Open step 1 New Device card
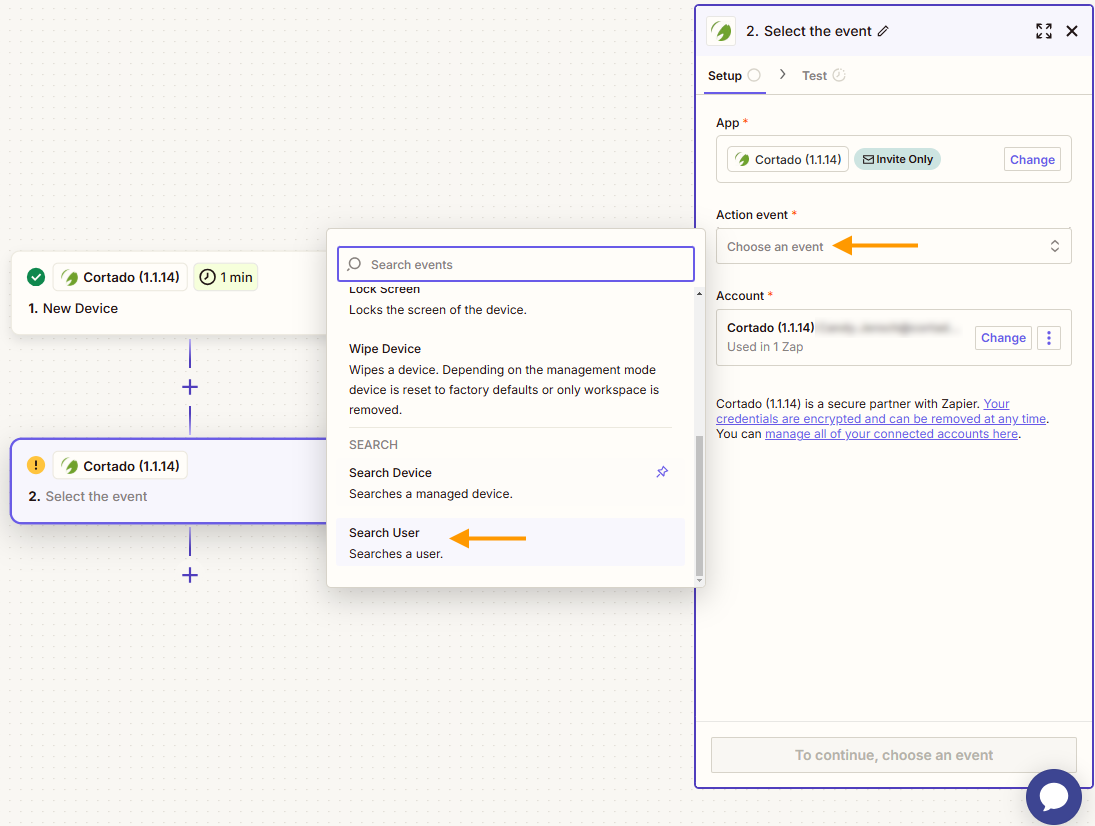 pos(169,293)
